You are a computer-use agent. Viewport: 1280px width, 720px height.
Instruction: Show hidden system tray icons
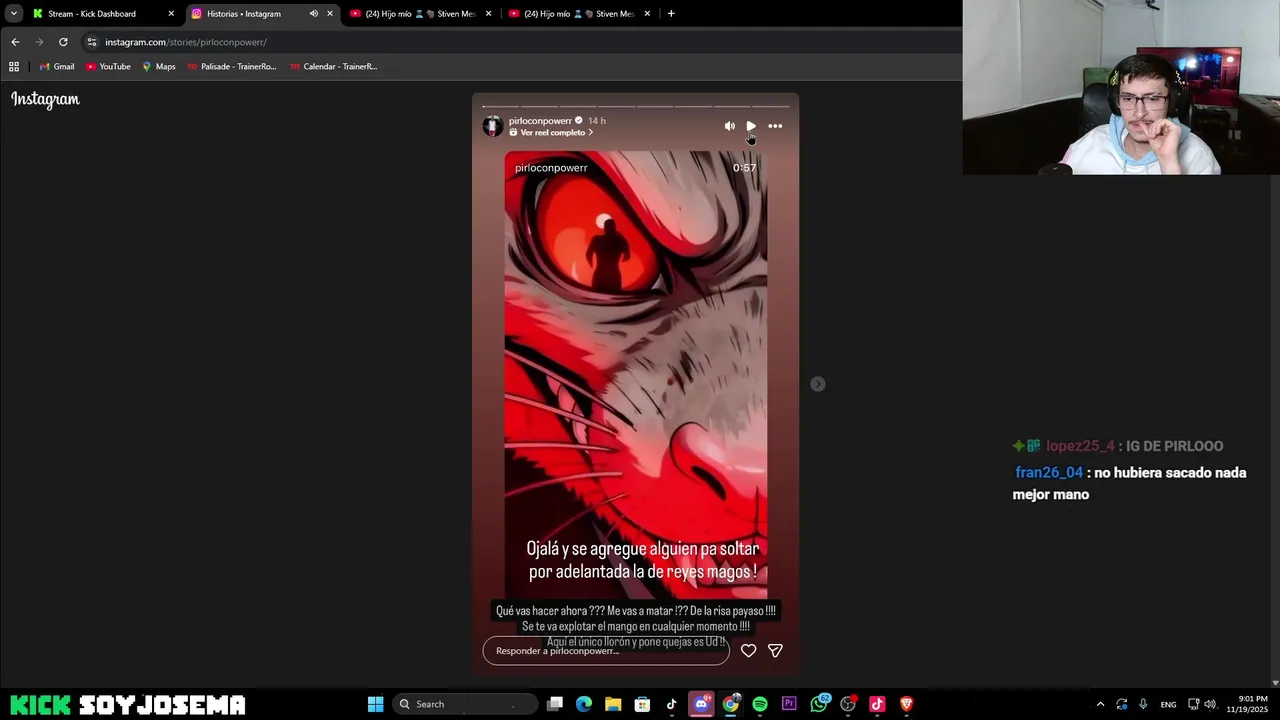click(1100, 704)
